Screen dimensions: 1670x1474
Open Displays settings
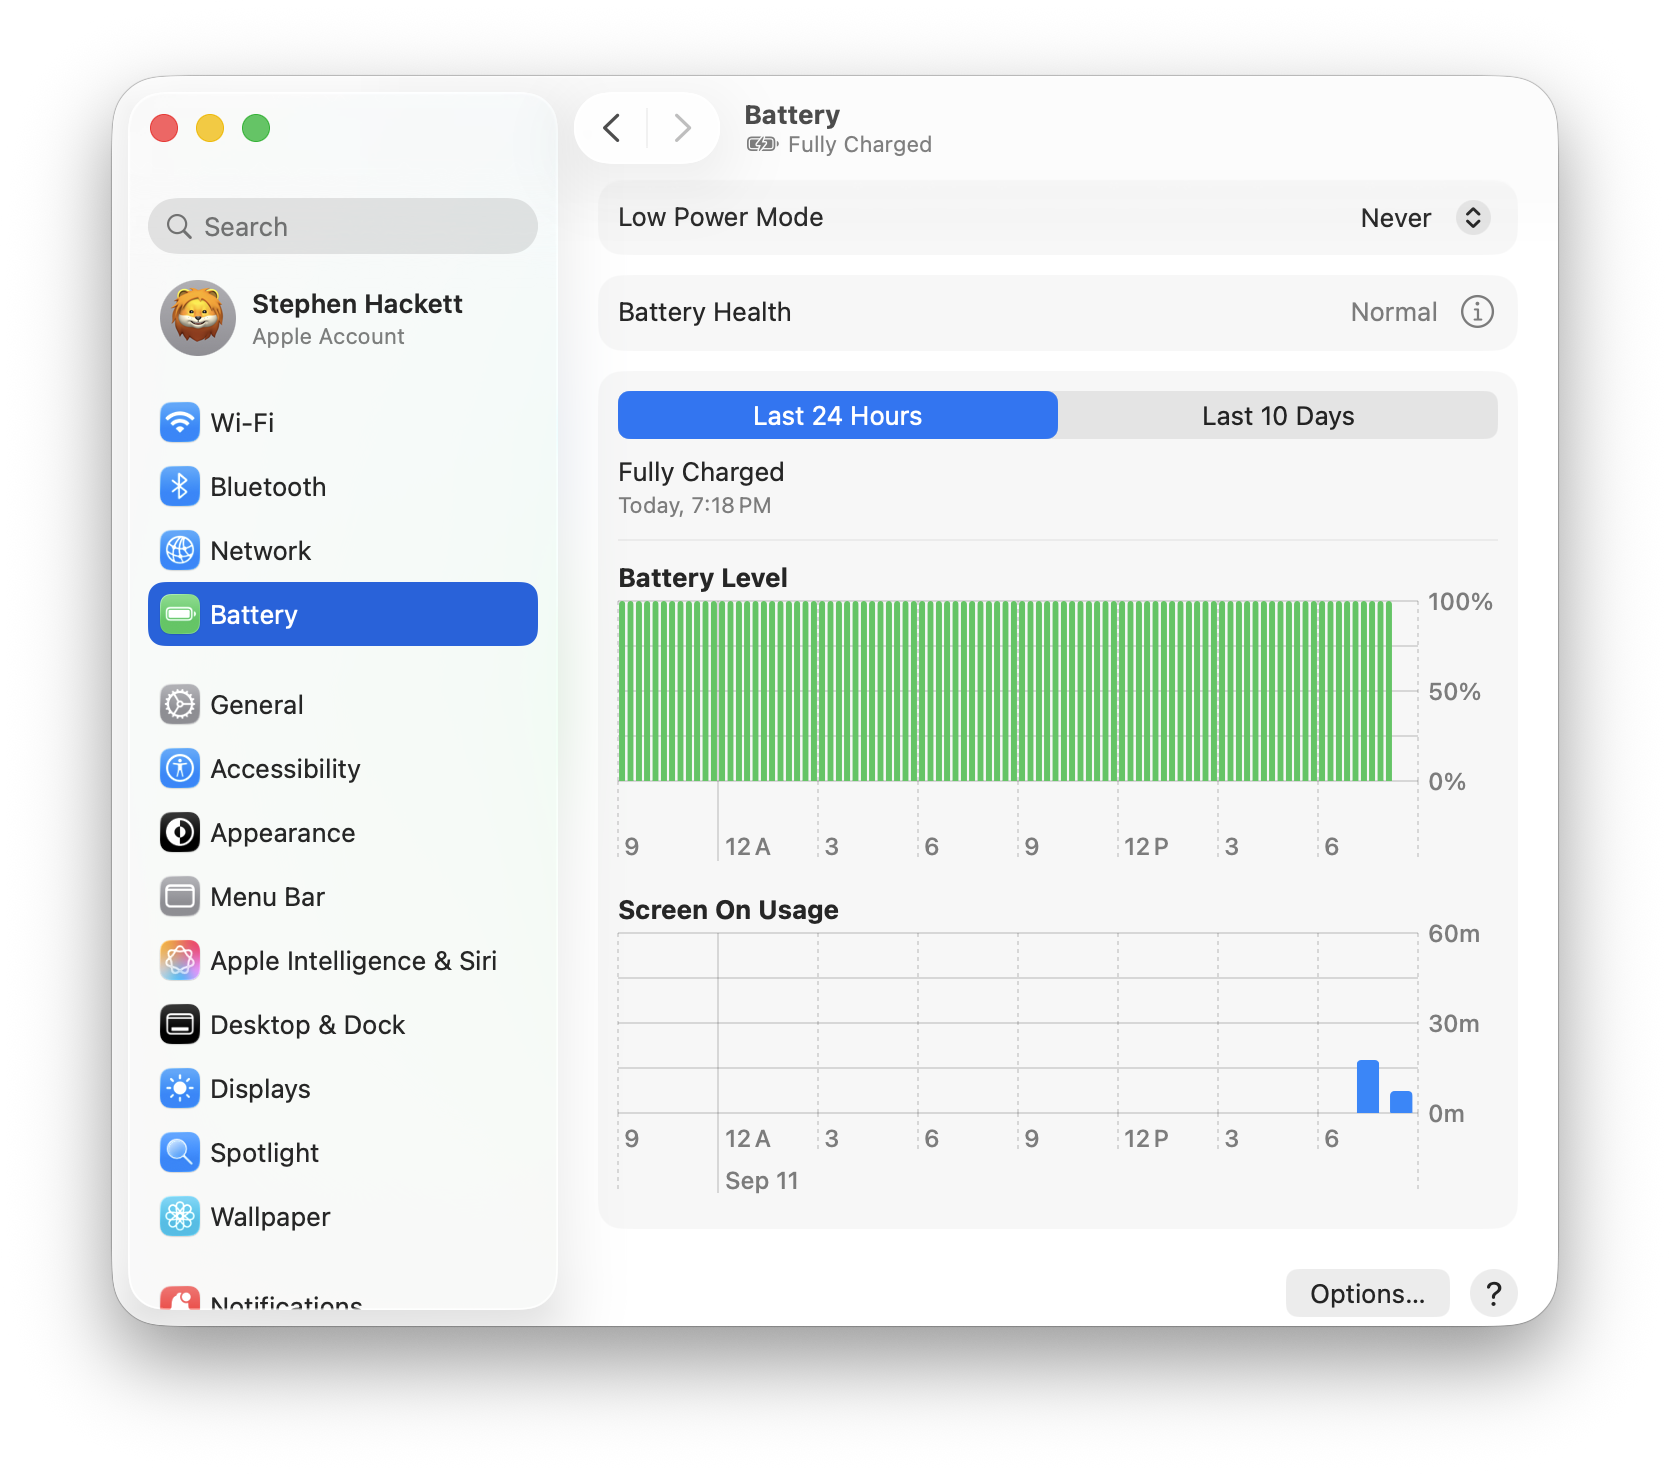(343, 1088)
